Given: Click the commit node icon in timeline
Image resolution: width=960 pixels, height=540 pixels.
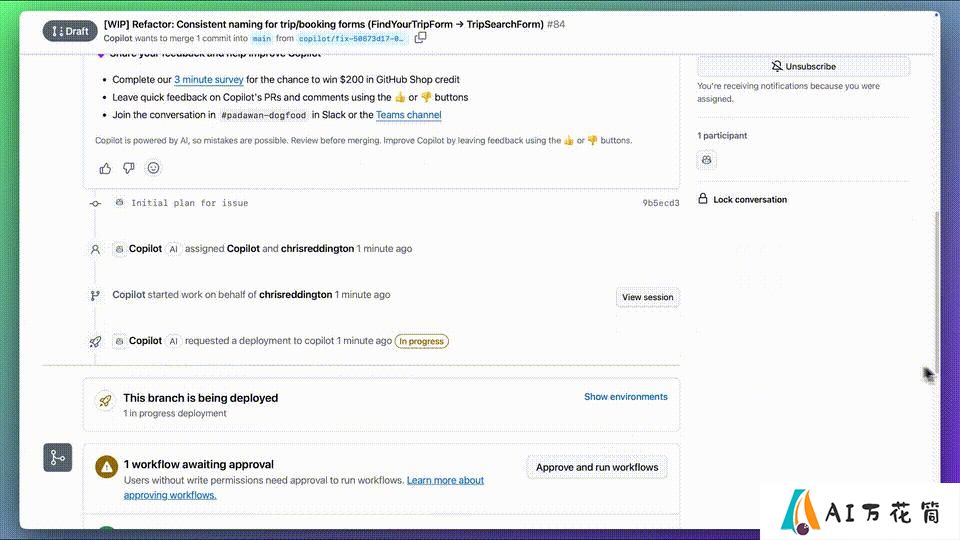Looking at the screenshot, I should click(96, 203).
